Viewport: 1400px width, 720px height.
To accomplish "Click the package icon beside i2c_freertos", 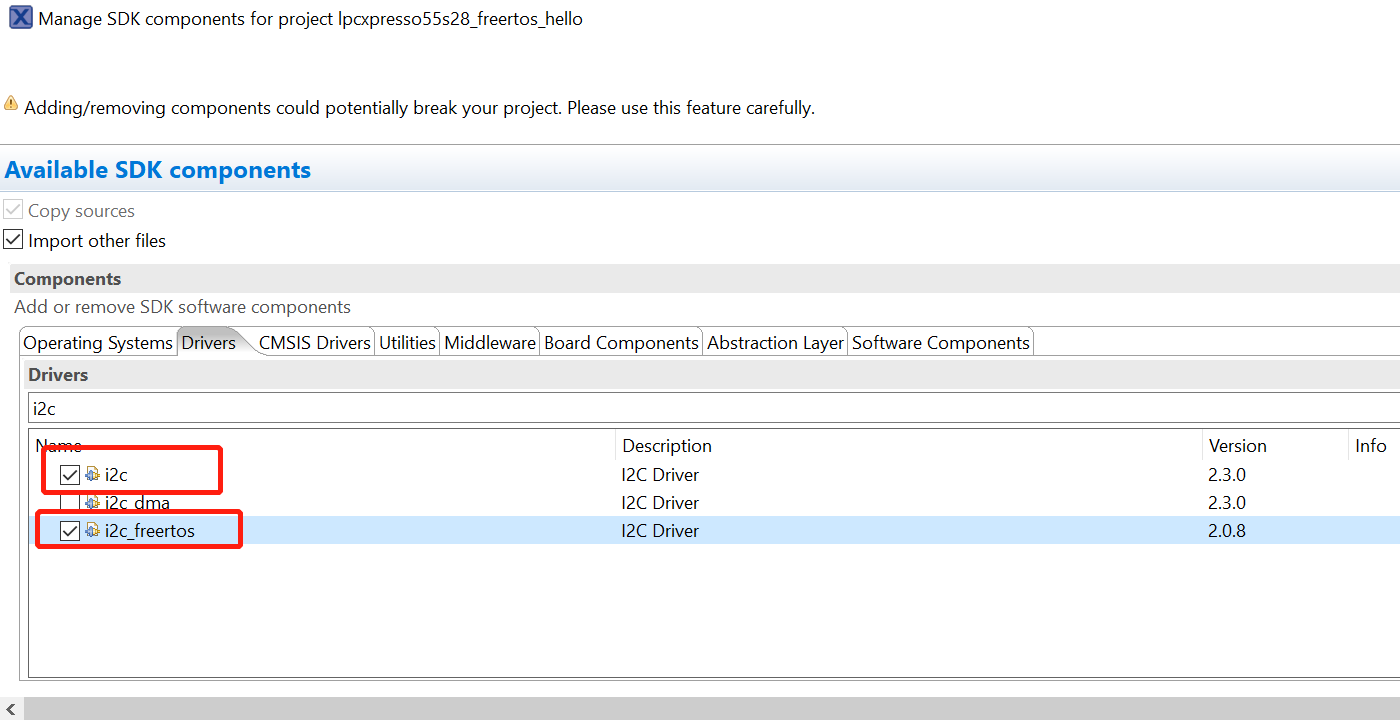I will [93, 530].
